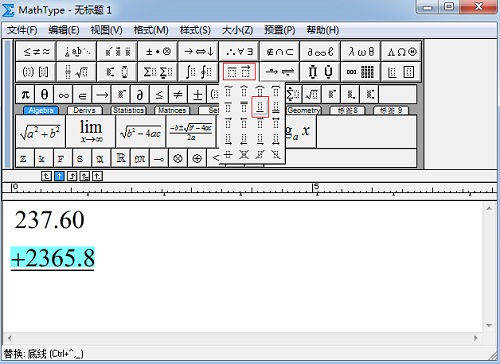Insert the circled plus symbol
Screen dimensions: 500x364
point(197,158)
